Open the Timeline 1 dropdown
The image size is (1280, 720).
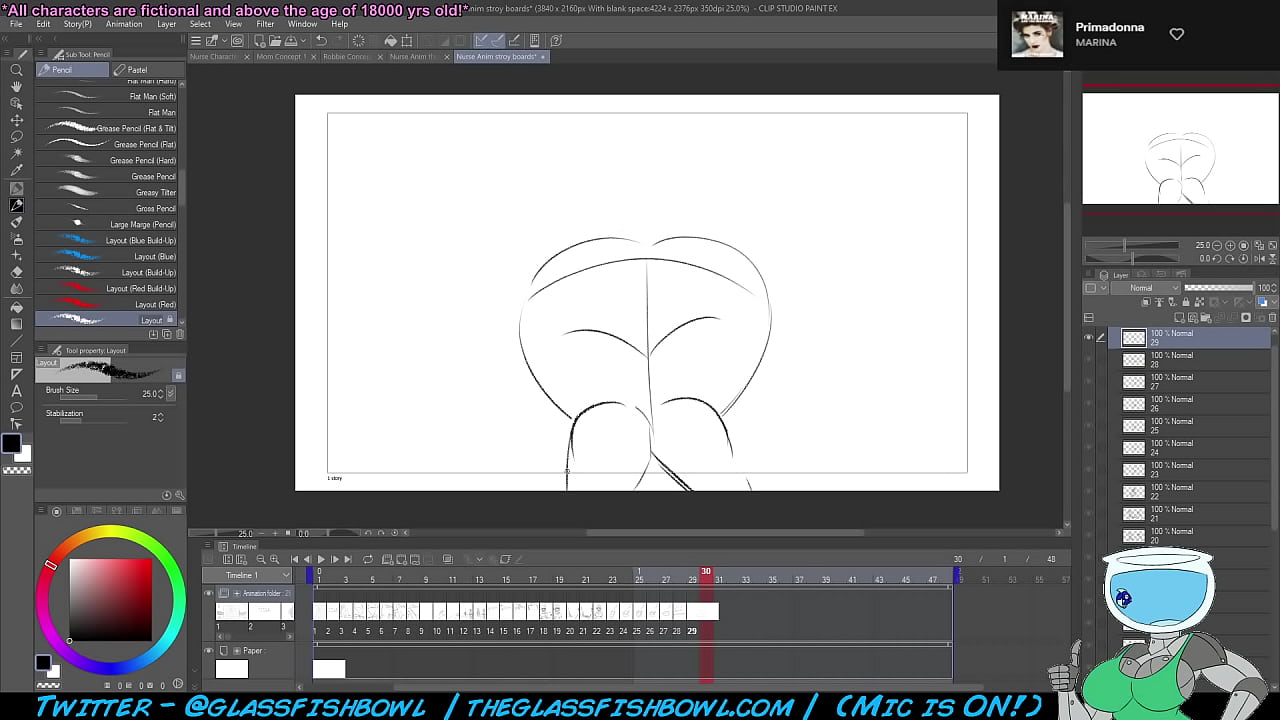[x=286, y=575]
